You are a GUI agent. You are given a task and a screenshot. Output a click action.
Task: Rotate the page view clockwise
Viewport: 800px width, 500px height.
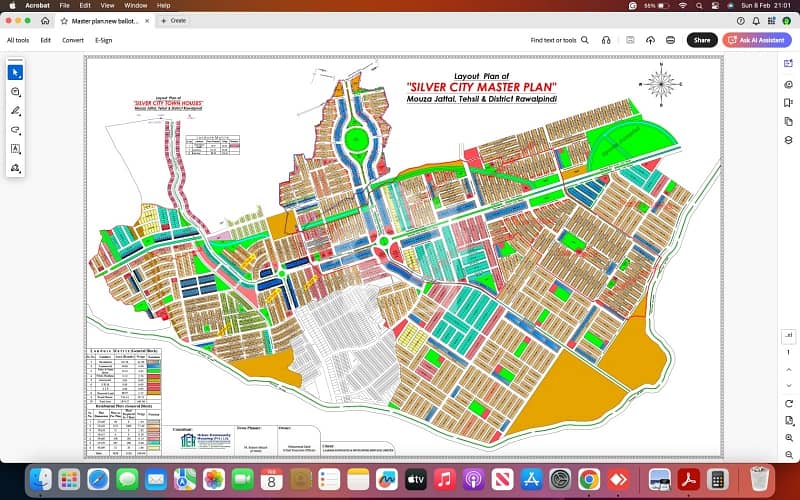point(789,404)
